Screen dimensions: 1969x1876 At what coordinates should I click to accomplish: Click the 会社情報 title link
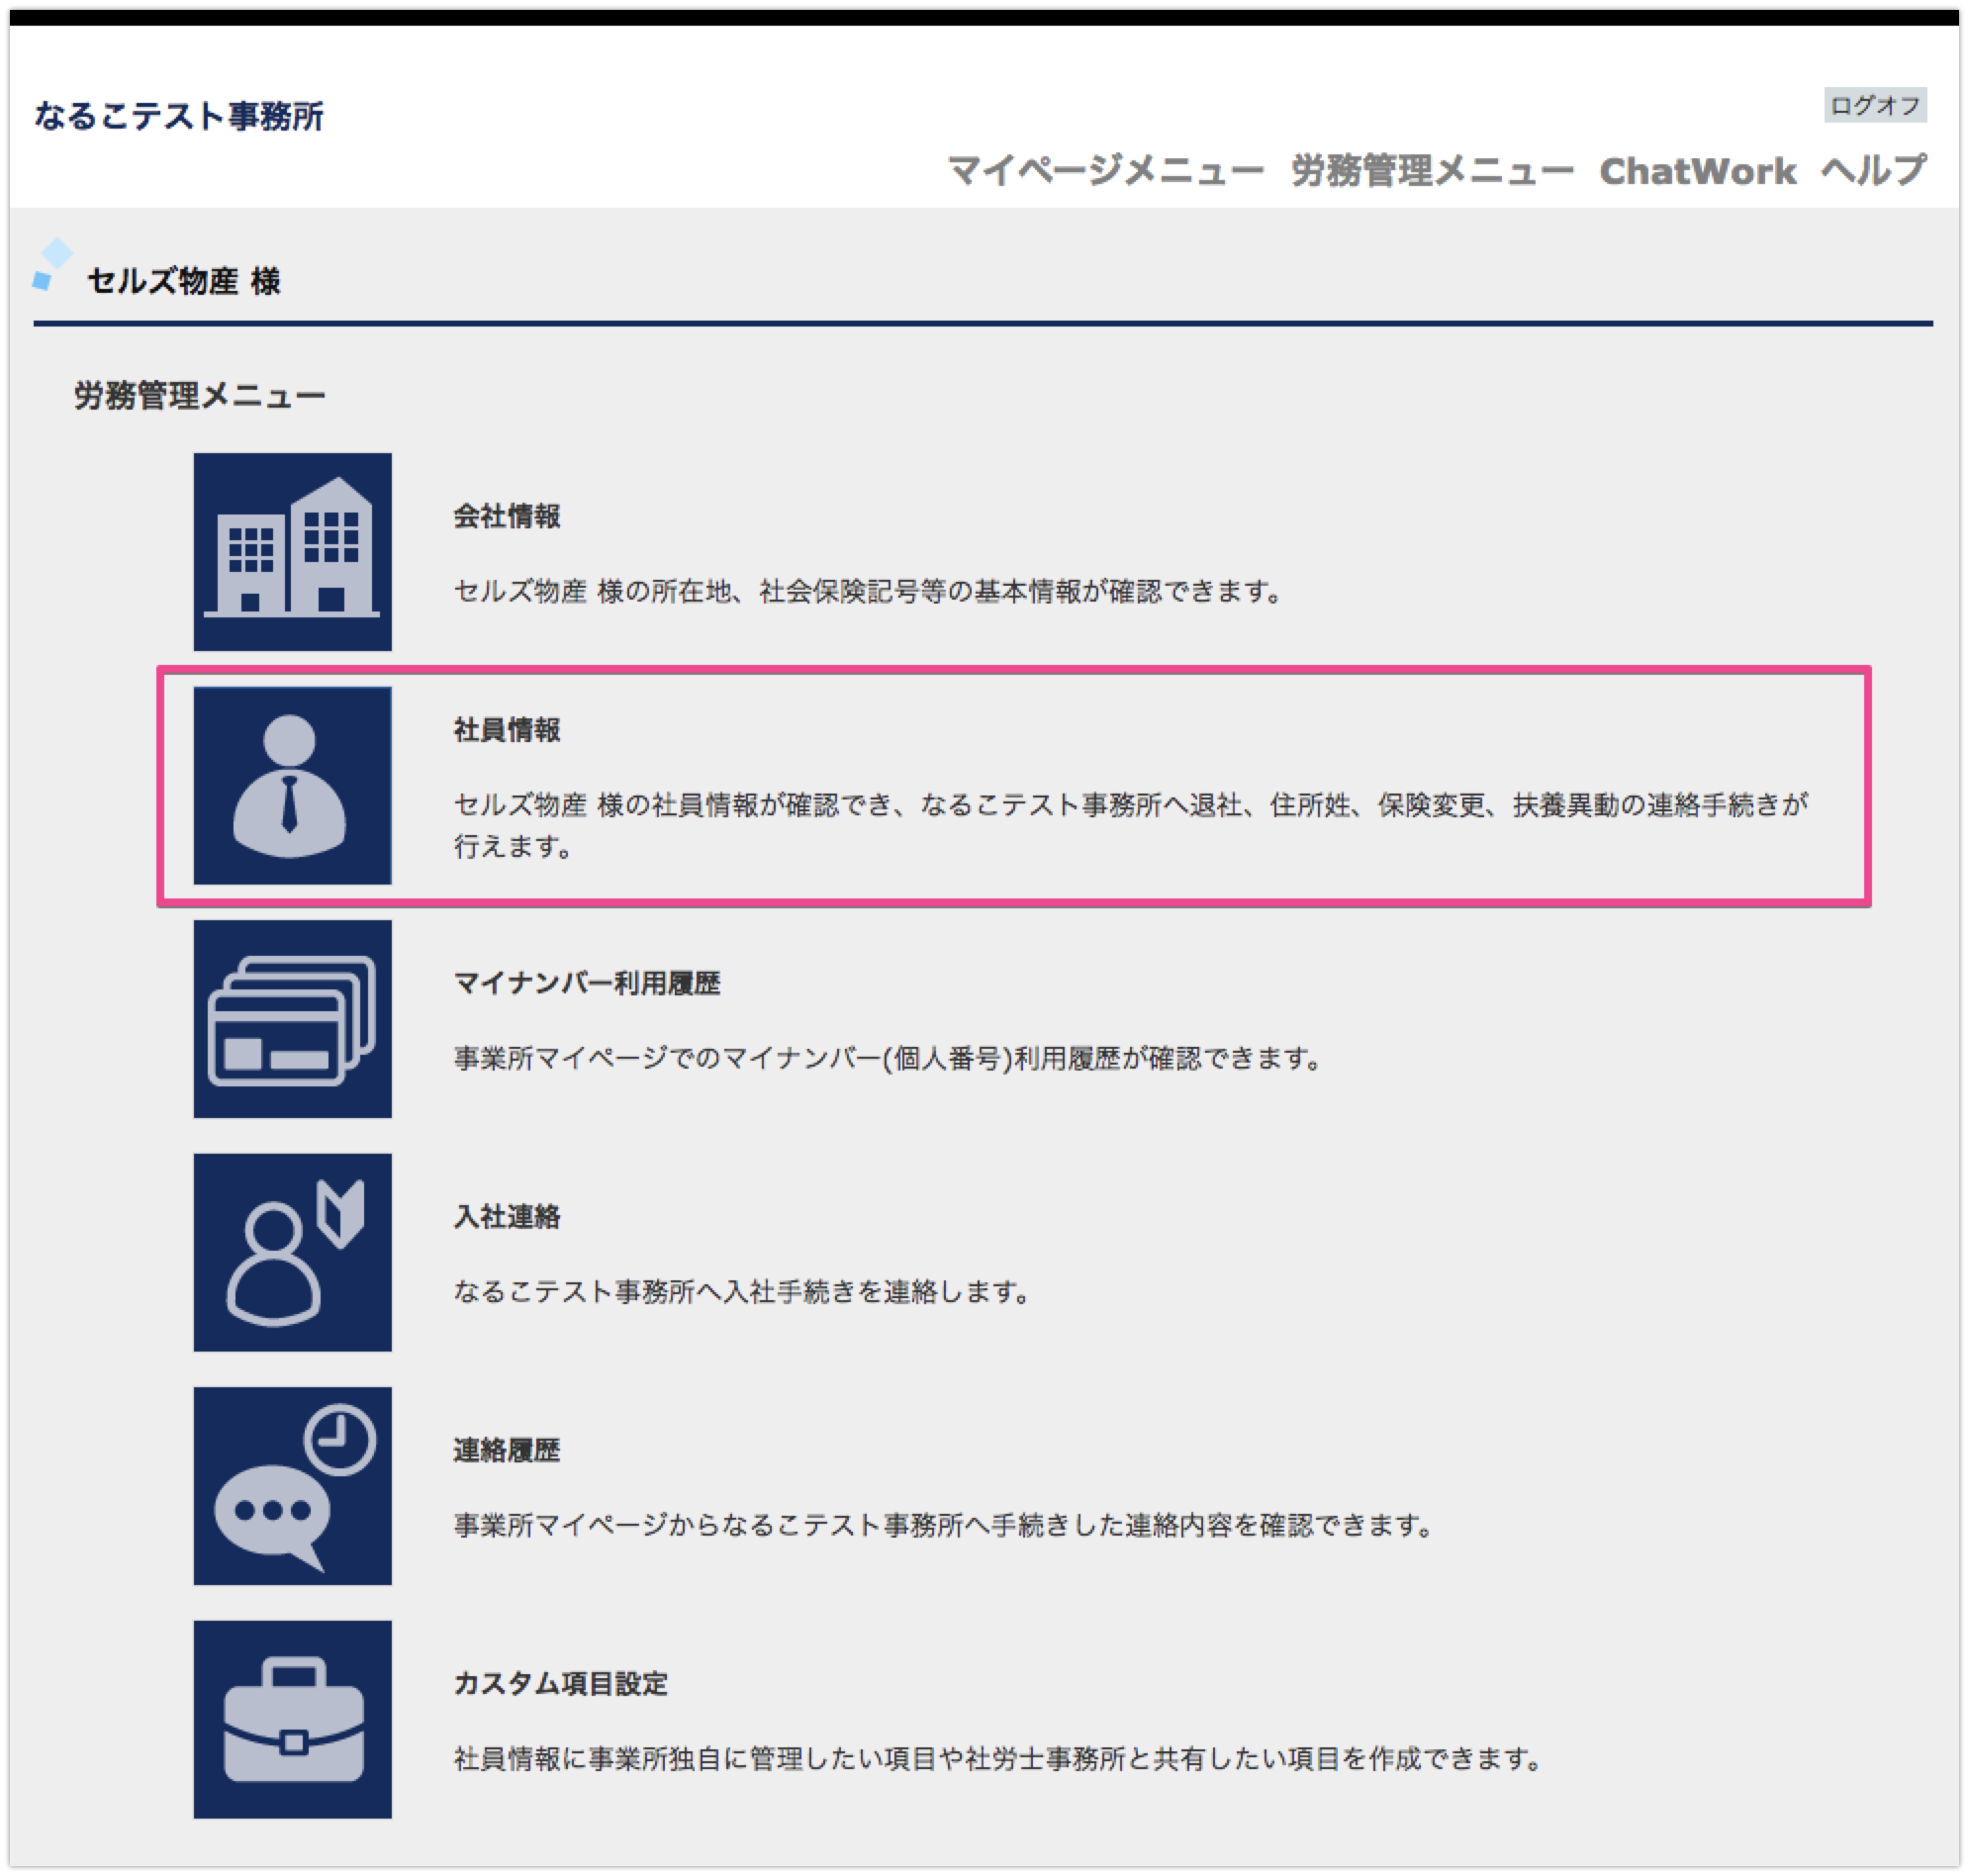pos(507,516)
